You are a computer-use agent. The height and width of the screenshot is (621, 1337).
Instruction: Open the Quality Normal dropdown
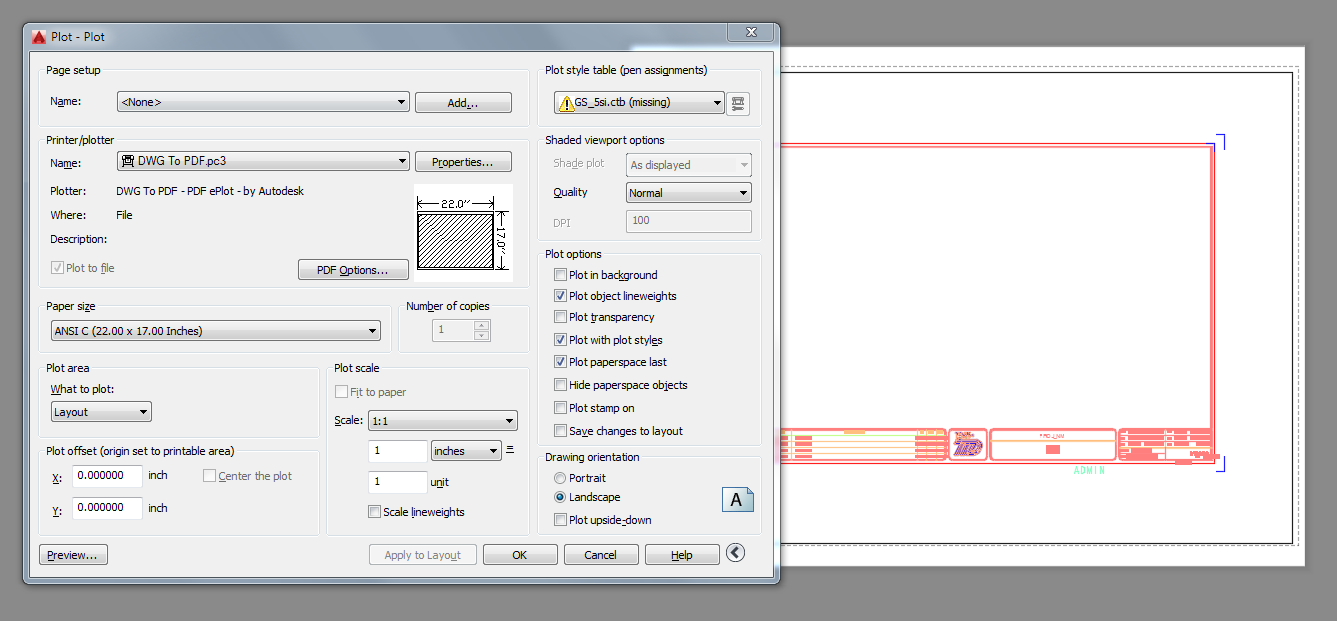[689, 193]
